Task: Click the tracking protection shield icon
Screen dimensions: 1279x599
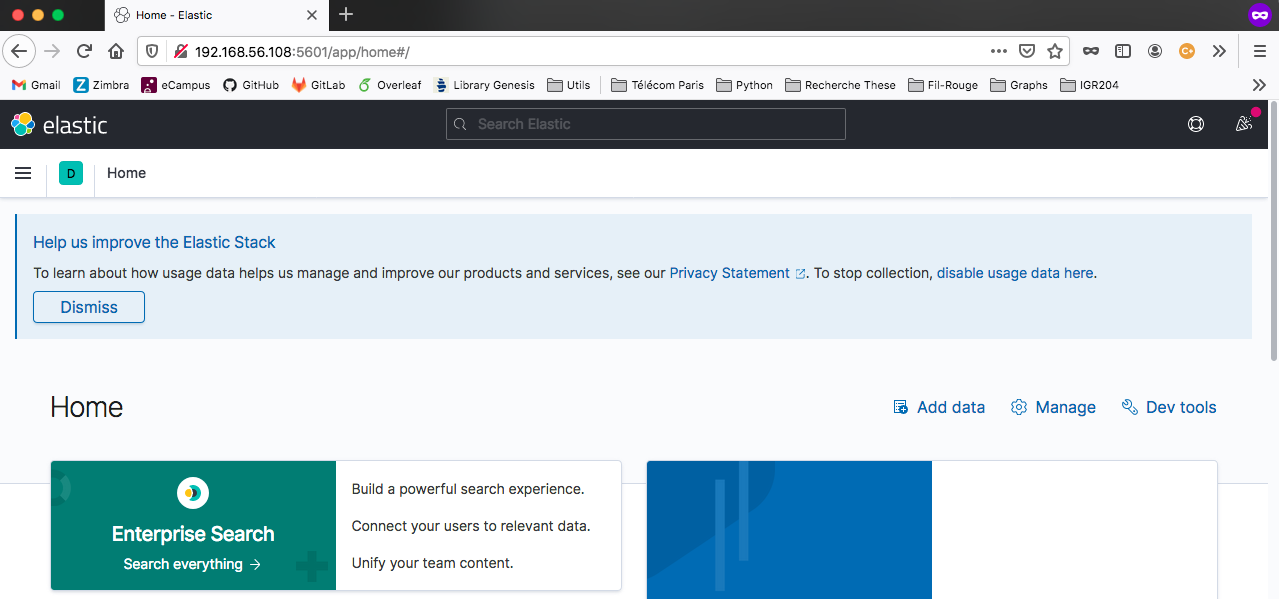Action: [x=153, y=51]
